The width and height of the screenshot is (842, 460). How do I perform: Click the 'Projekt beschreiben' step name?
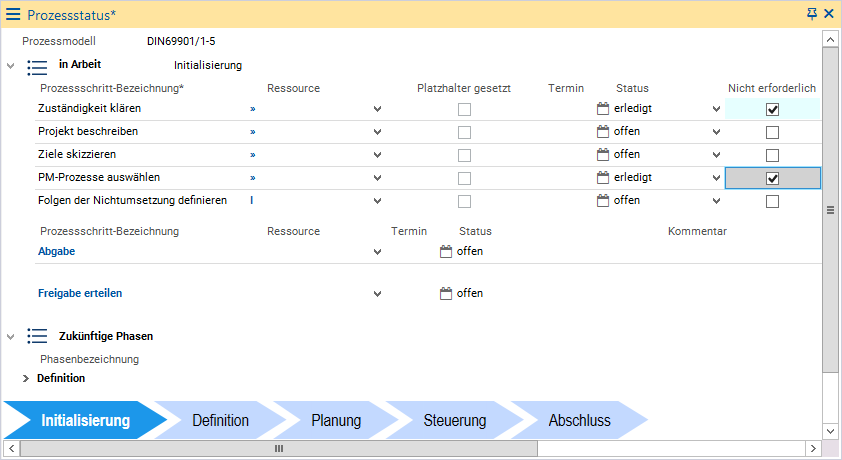tap(88, 132)
